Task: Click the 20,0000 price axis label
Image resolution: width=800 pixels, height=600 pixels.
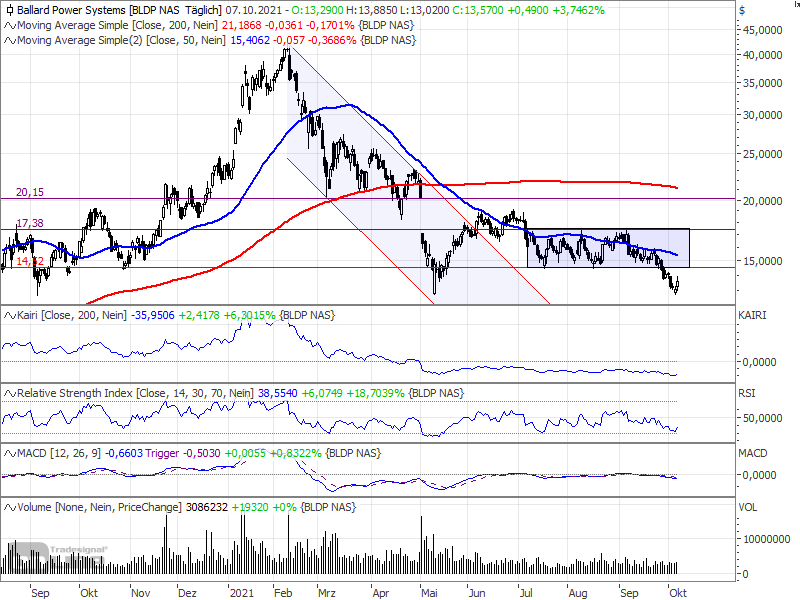Action: click(763, 201)
